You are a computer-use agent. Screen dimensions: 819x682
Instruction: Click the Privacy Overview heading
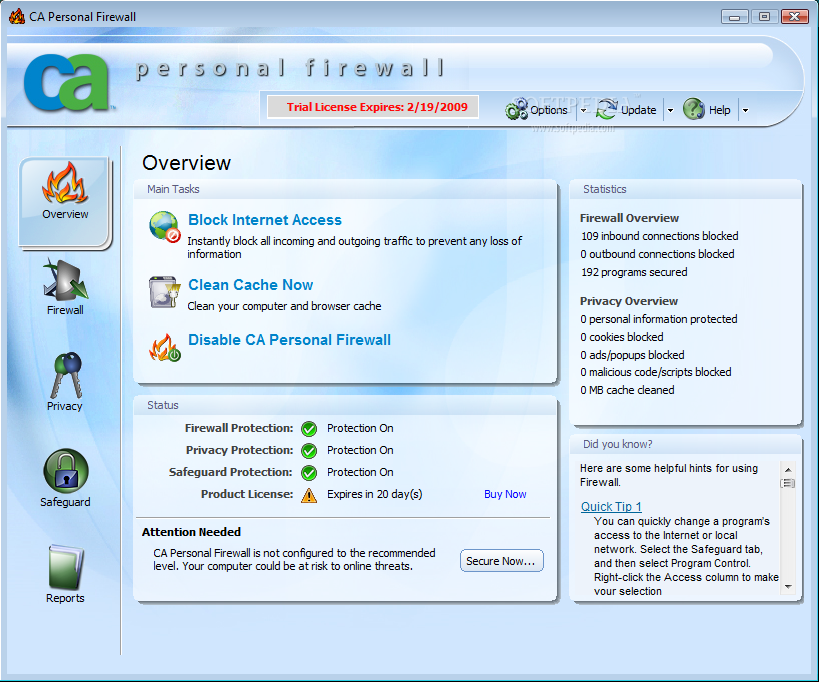(629, 301)
